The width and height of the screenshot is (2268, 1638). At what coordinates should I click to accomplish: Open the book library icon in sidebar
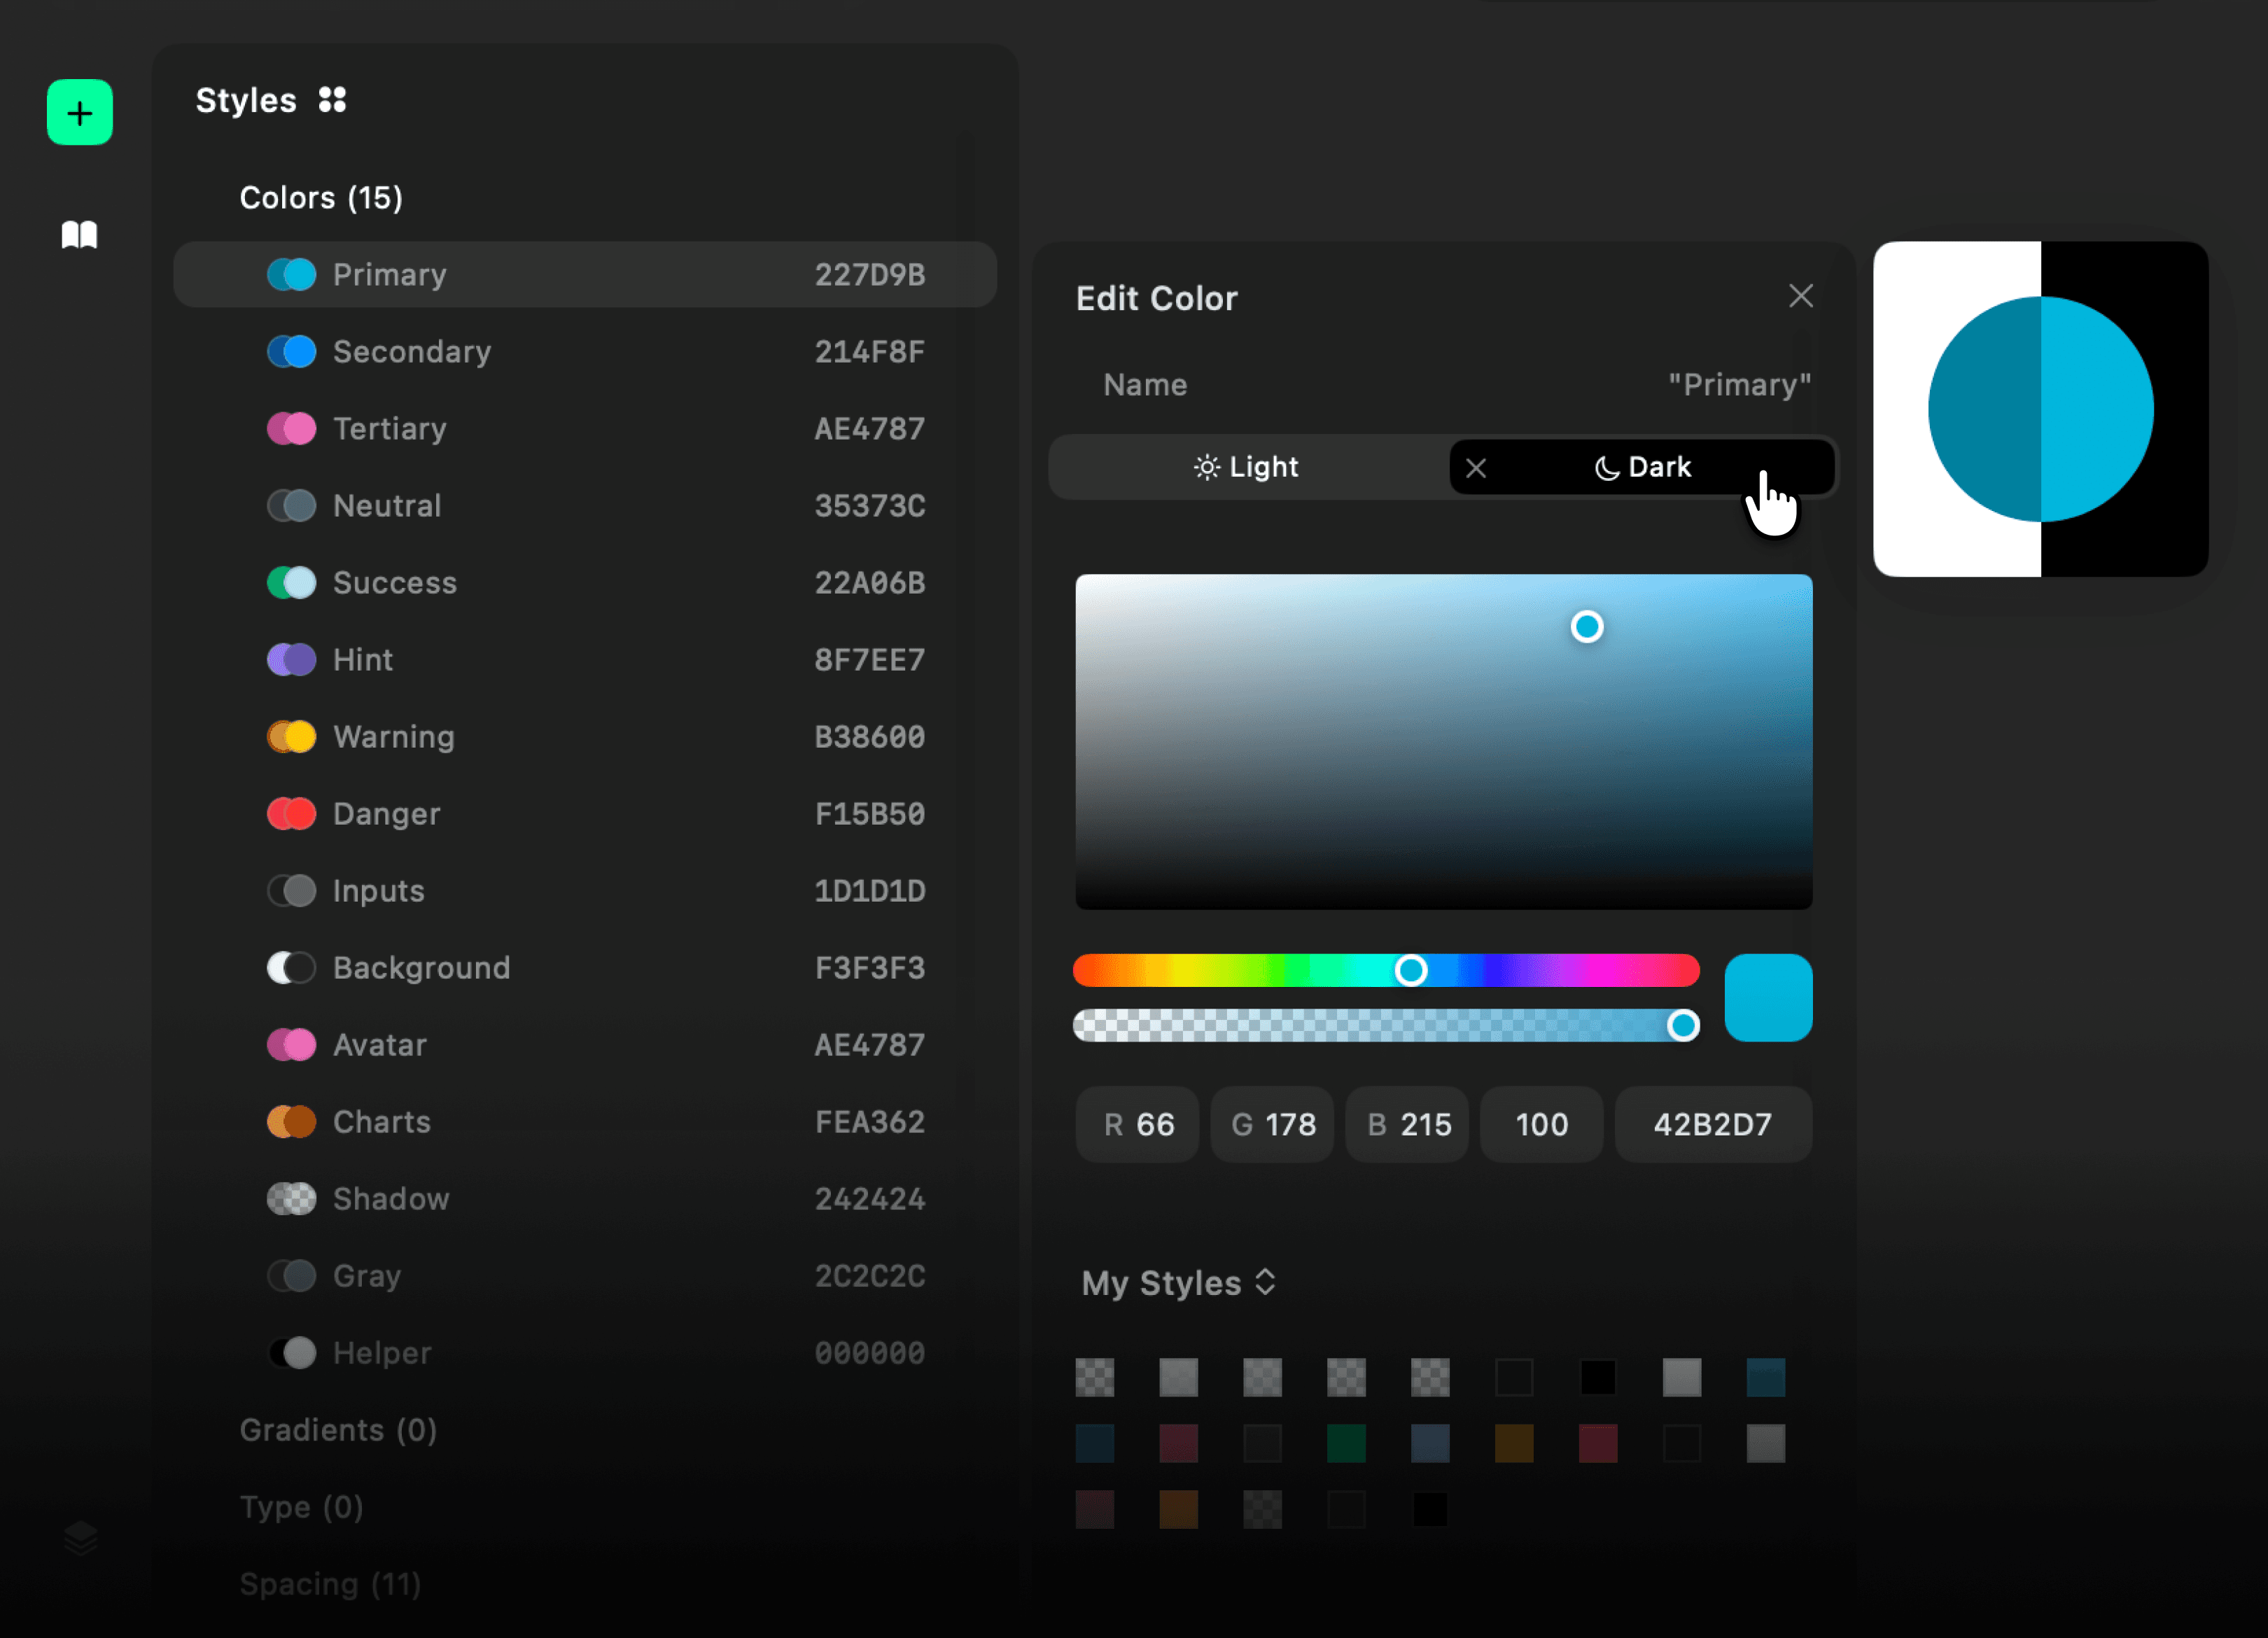click(x=80, y=235)
